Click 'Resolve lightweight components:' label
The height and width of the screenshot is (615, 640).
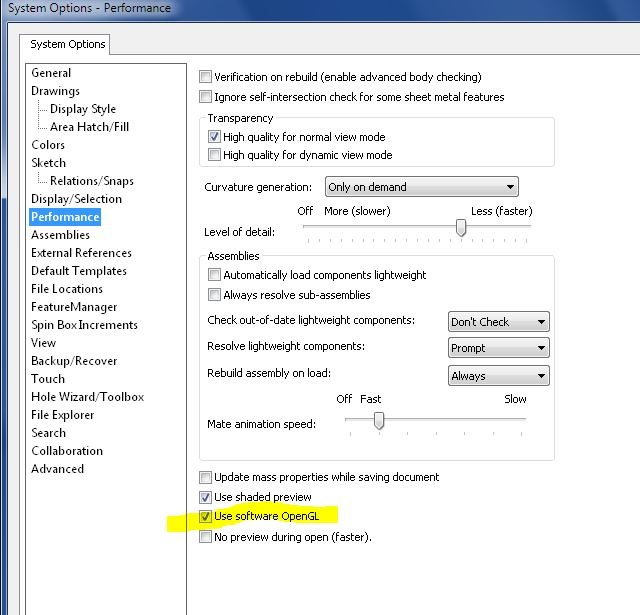pyautogui.click(x=286, y=346)
